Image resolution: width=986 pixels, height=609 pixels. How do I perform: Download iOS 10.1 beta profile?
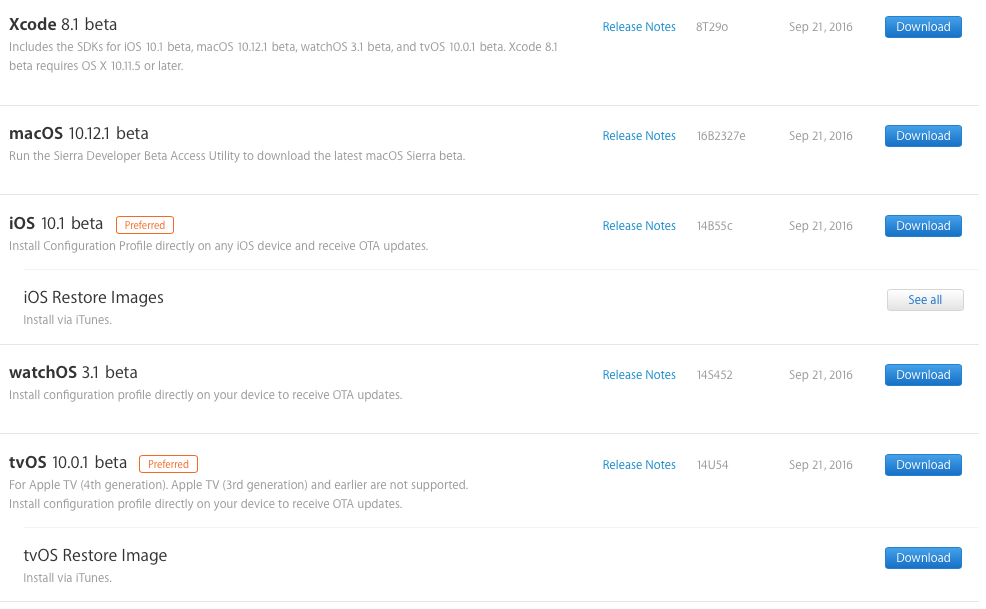pos(922,226)
